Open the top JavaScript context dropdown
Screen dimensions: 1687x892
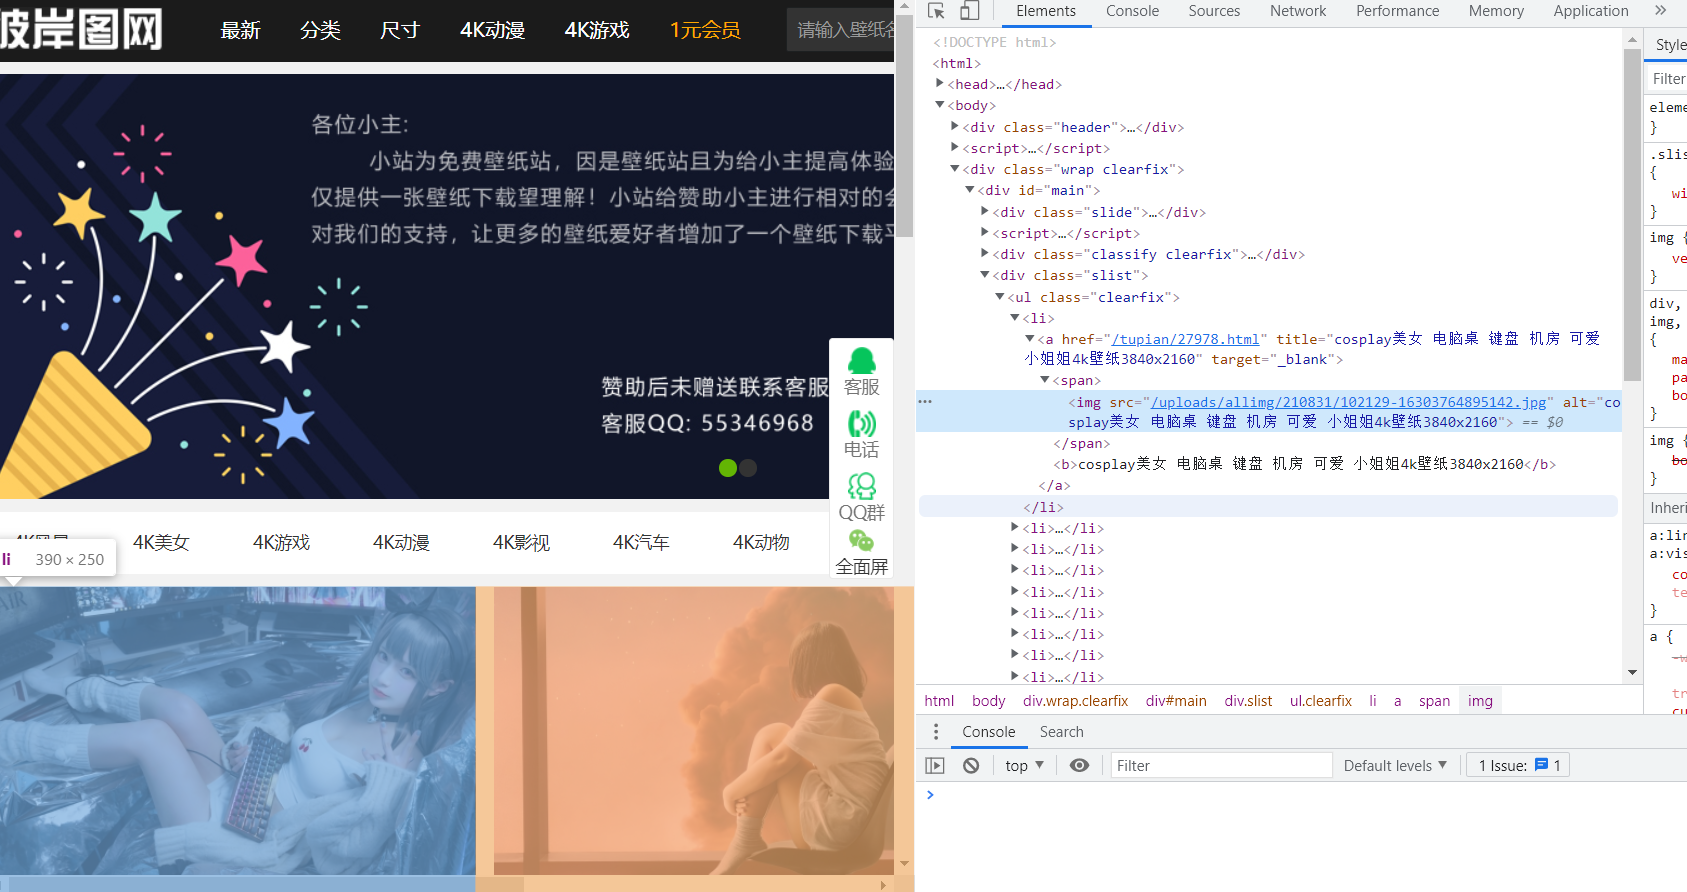click(x=1024, y=765)
